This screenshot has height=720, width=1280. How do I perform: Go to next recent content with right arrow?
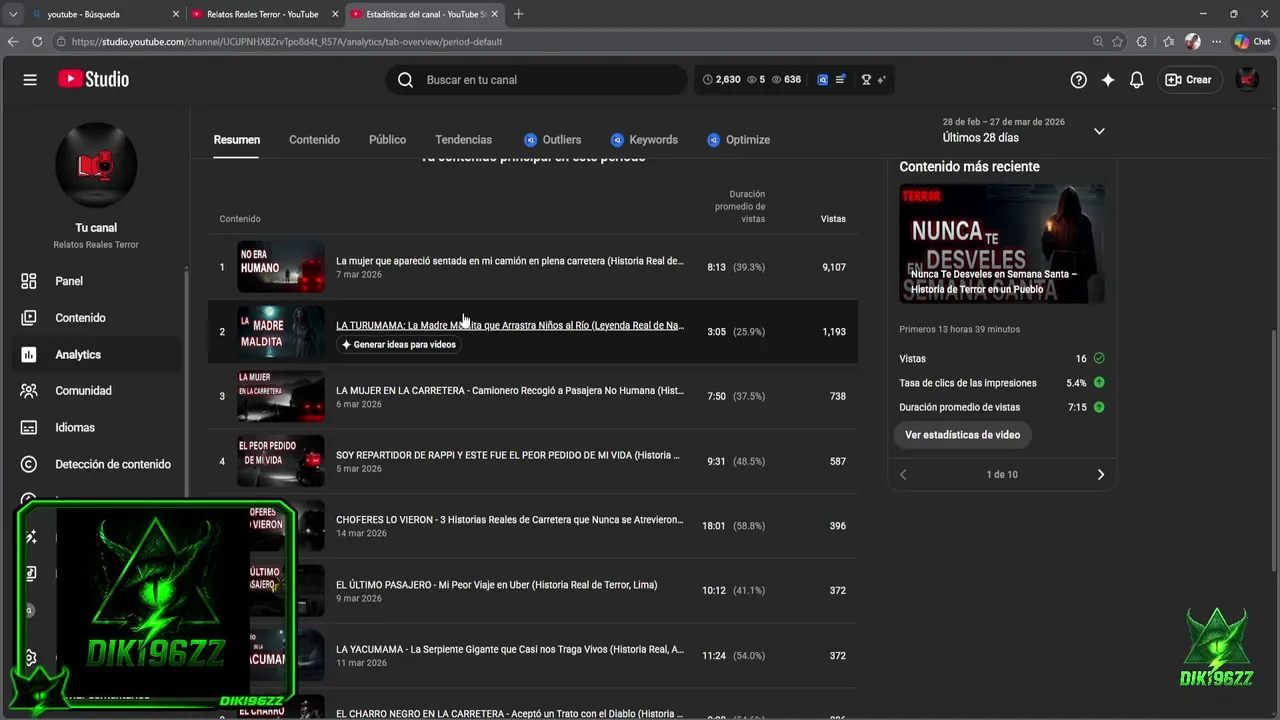(x=1101, y=475)
